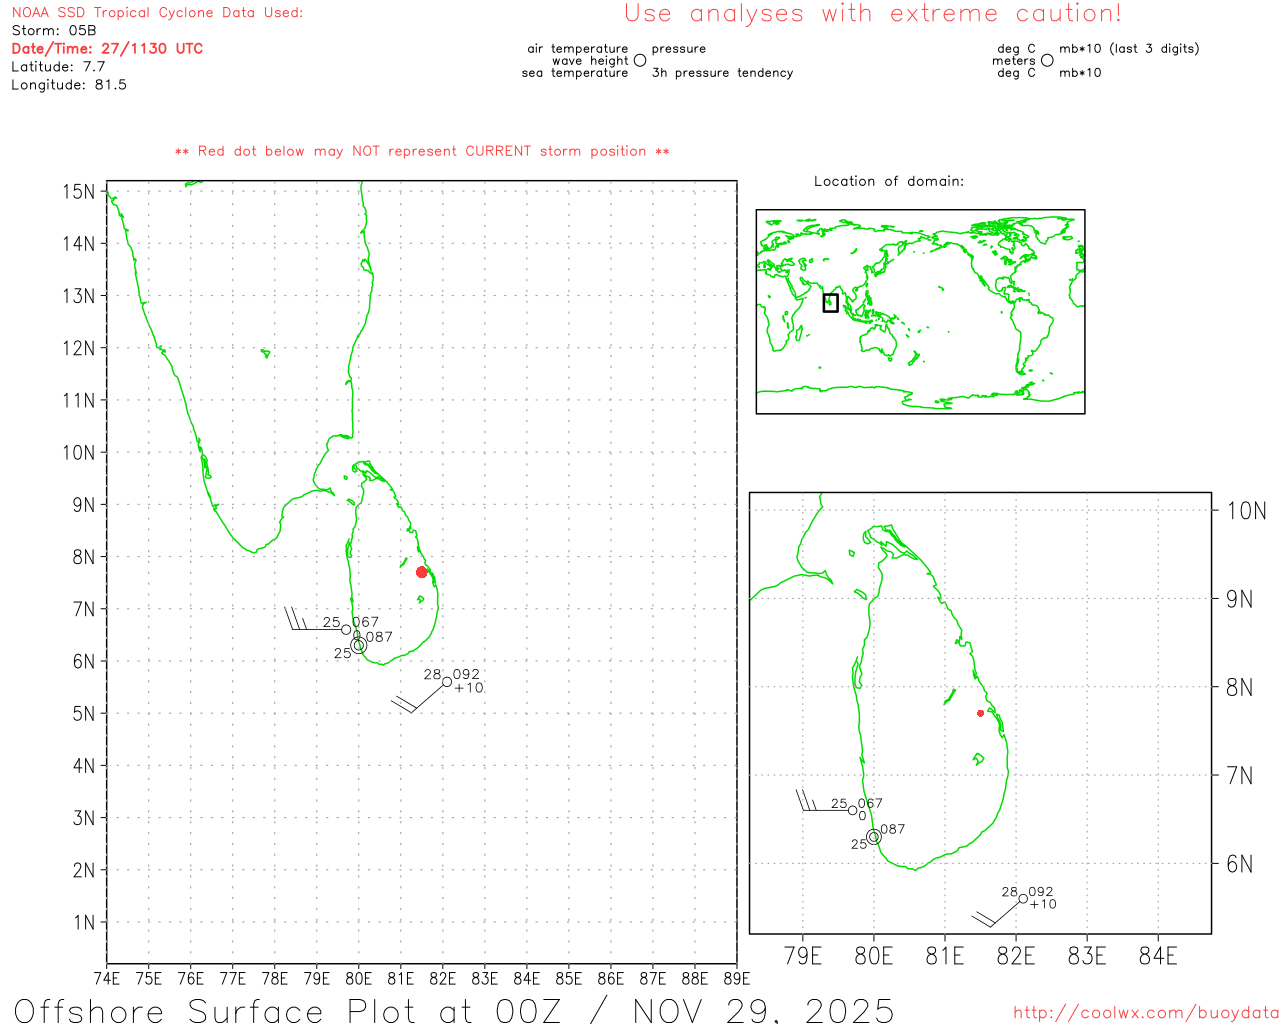Click the '+10' pressure tendency on main map
1280x1024 pixels.
coord(469,688)
